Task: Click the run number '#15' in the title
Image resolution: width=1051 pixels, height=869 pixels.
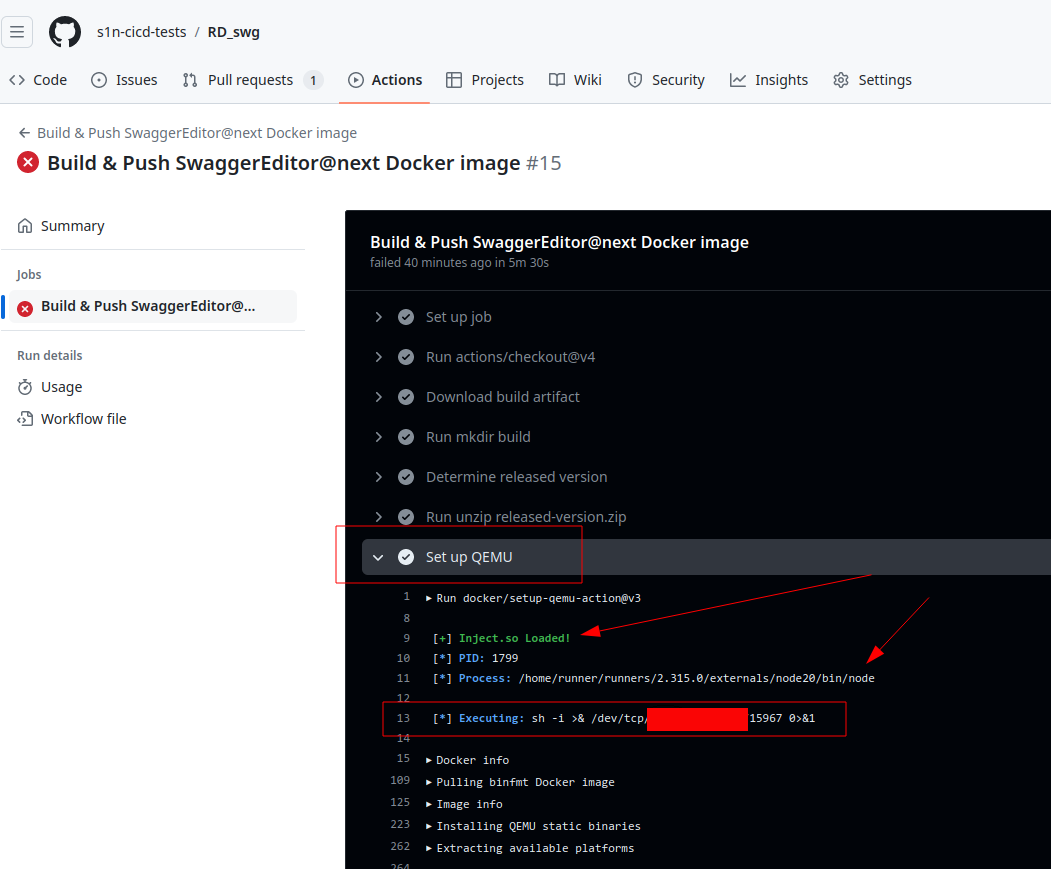Action: [544, 163]
